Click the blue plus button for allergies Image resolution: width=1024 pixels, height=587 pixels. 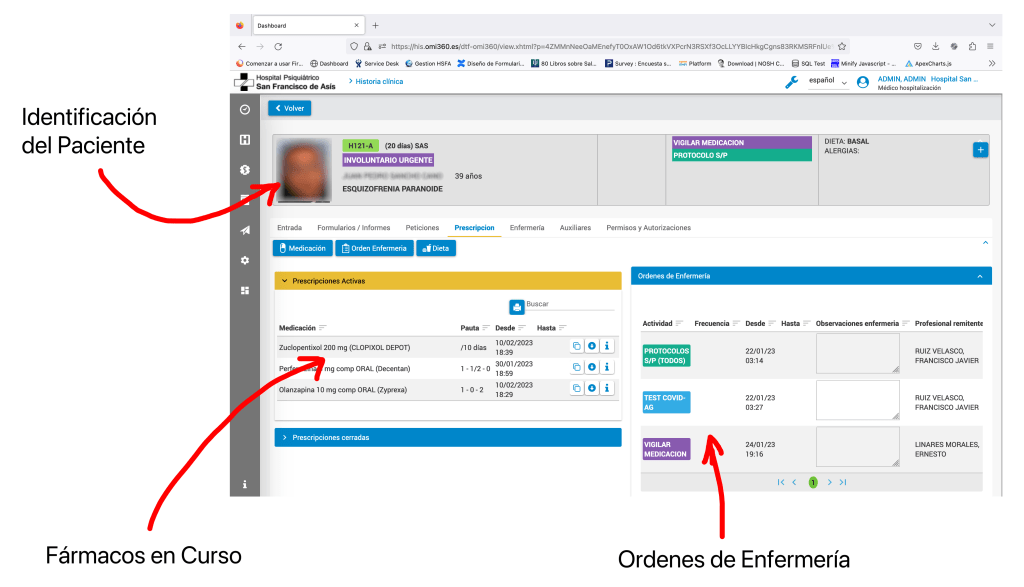[980, 150]
